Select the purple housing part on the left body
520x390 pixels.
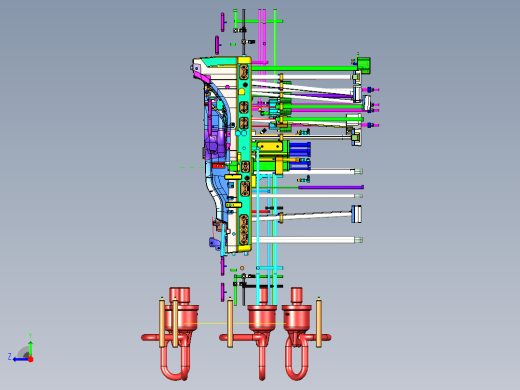216,143
